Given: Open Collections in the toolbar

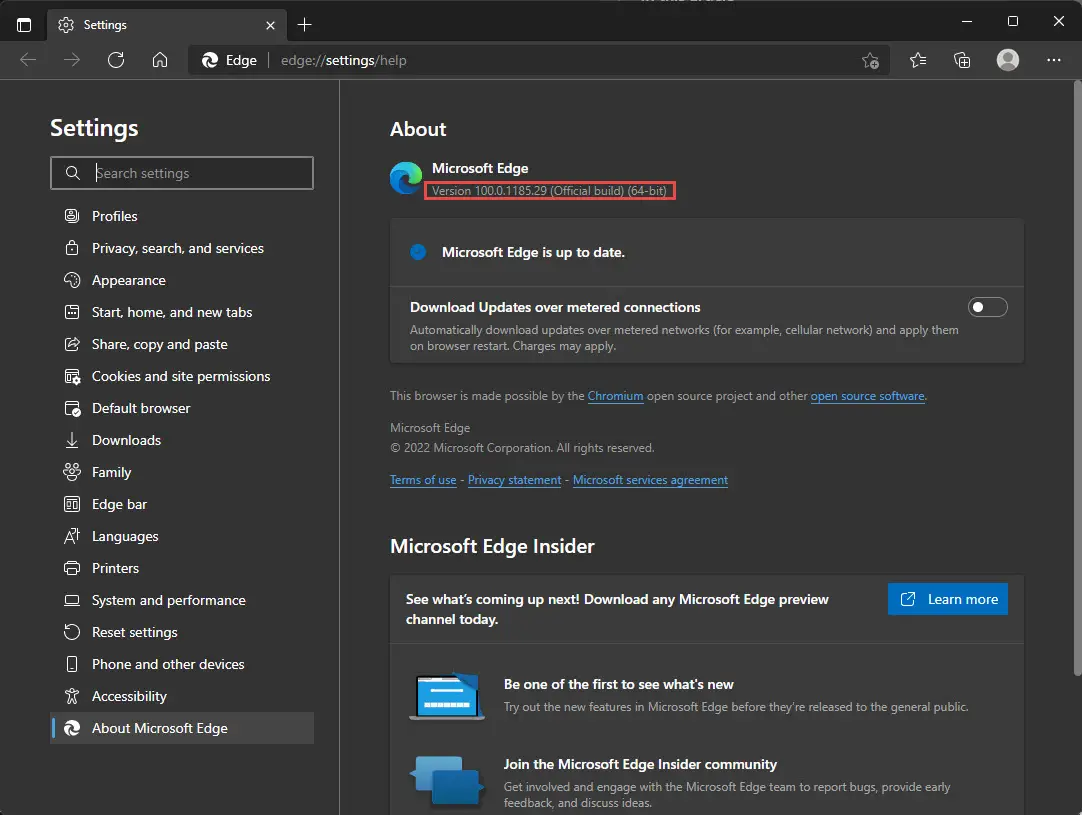Looking at the screenshot, I should click(x=962, y=61).
